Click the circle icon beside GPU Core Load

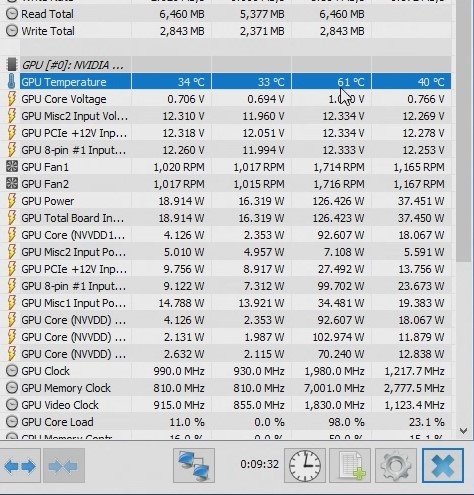[12, 422]
